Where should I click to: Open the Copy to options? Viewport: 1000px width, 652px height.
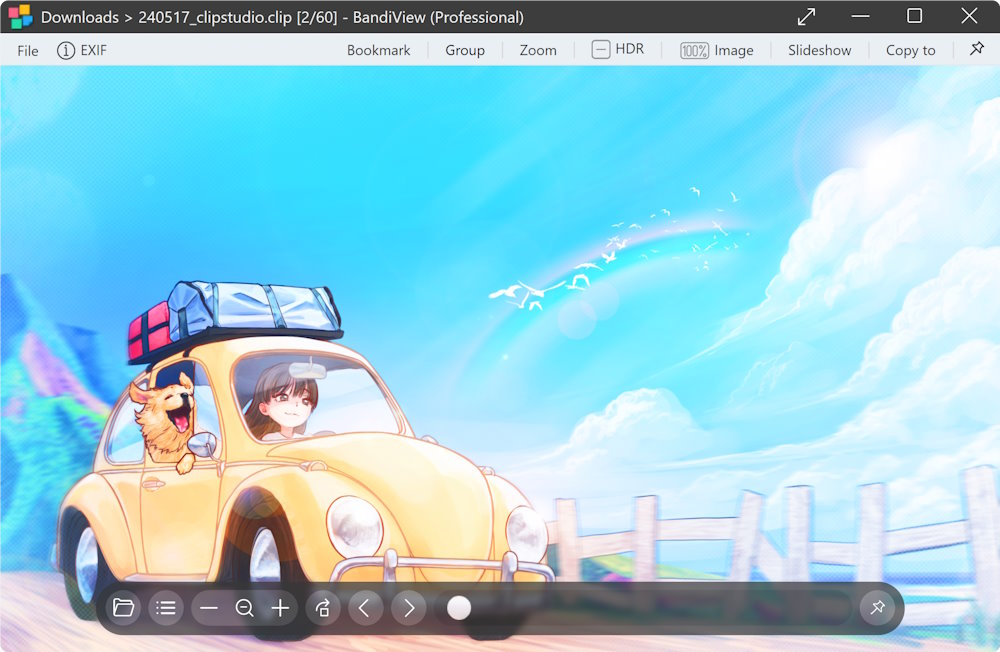(909, 49)
